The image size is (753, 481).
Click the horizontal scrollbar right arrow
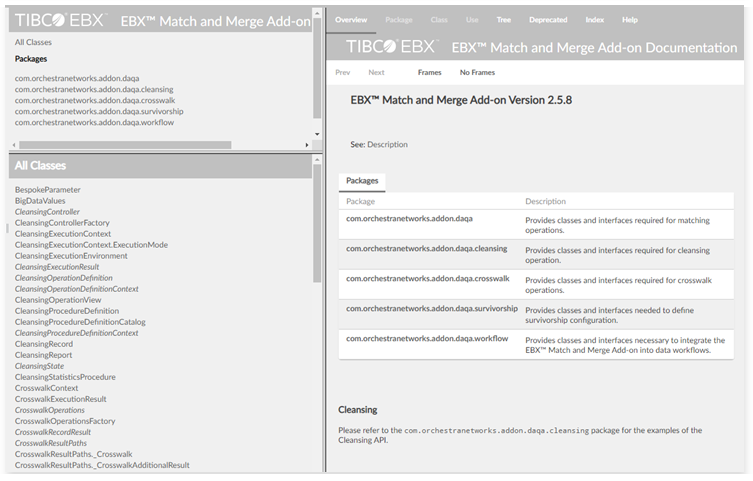click(307, 145)
